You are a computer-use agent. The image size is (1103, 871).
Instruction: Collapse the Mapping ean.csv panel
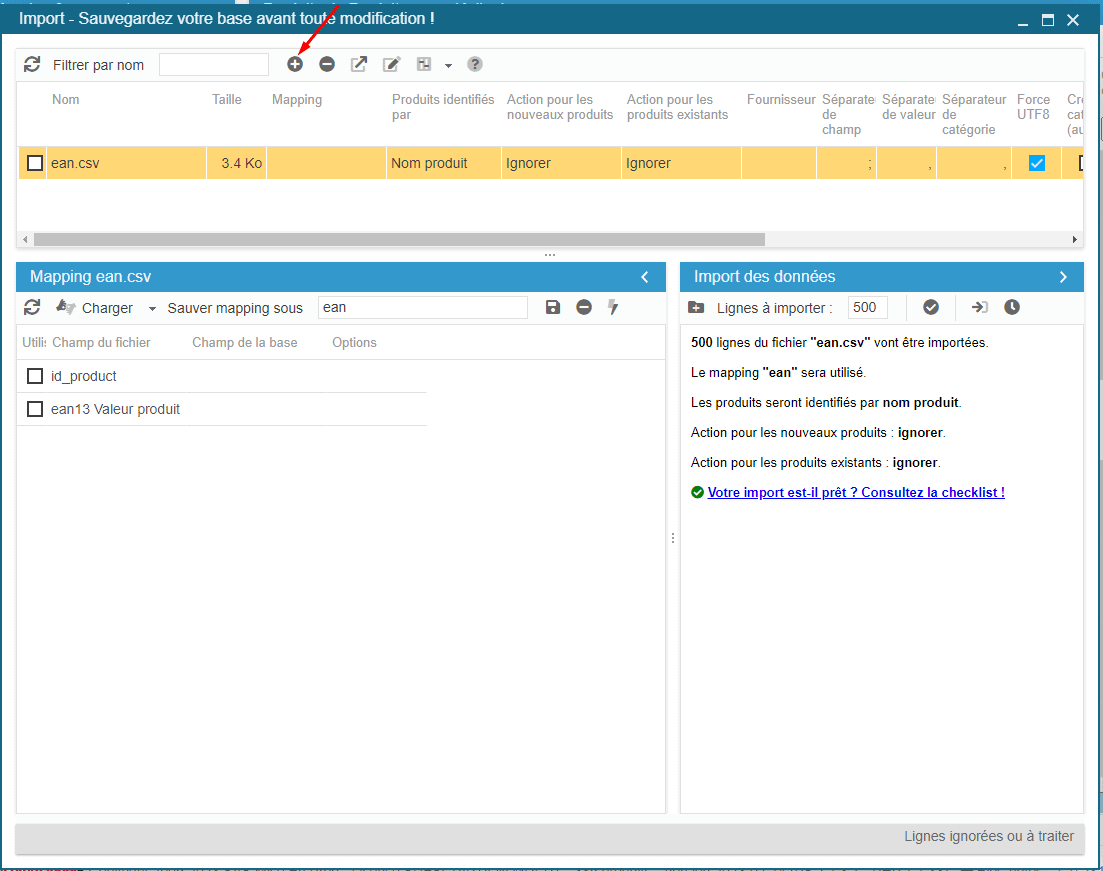point(645,277)
